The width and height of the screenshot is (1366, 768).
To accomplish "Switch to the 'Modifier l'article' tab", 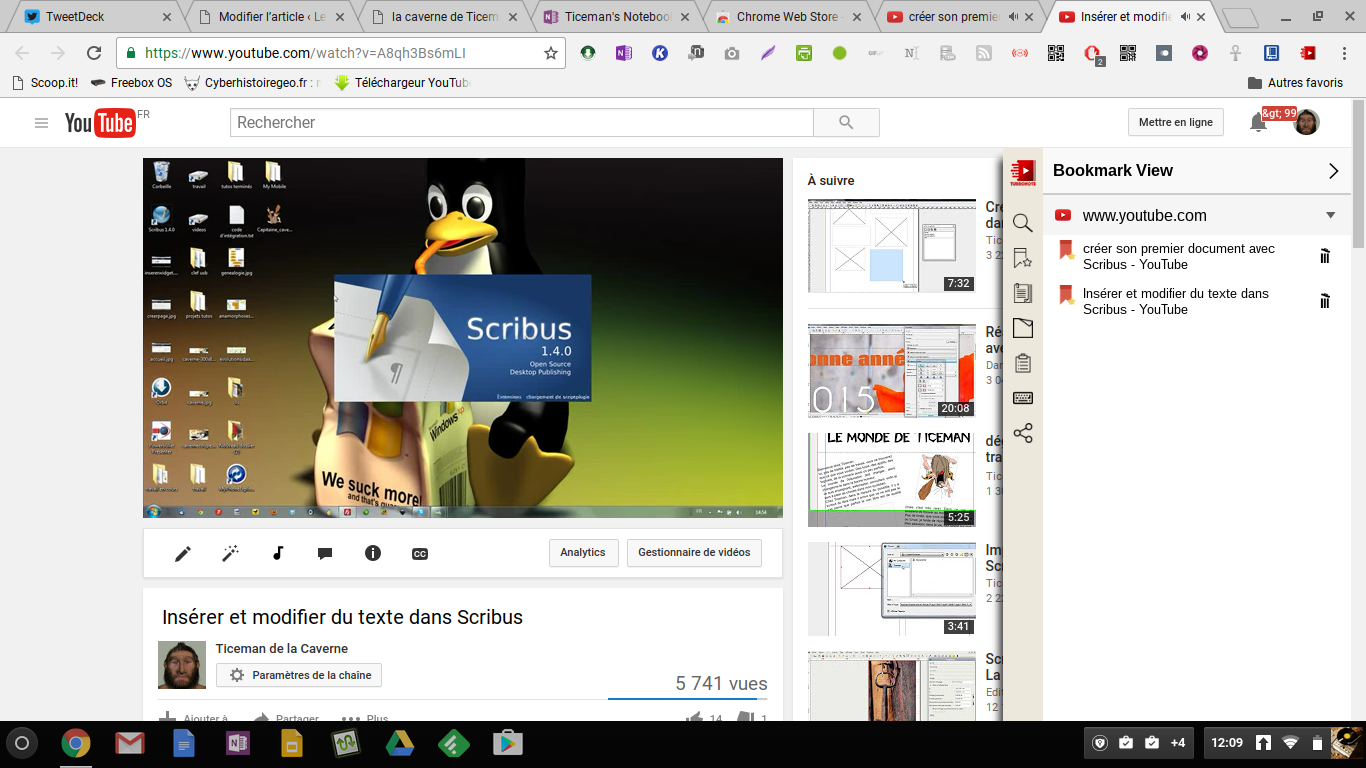I will [272, 16].
